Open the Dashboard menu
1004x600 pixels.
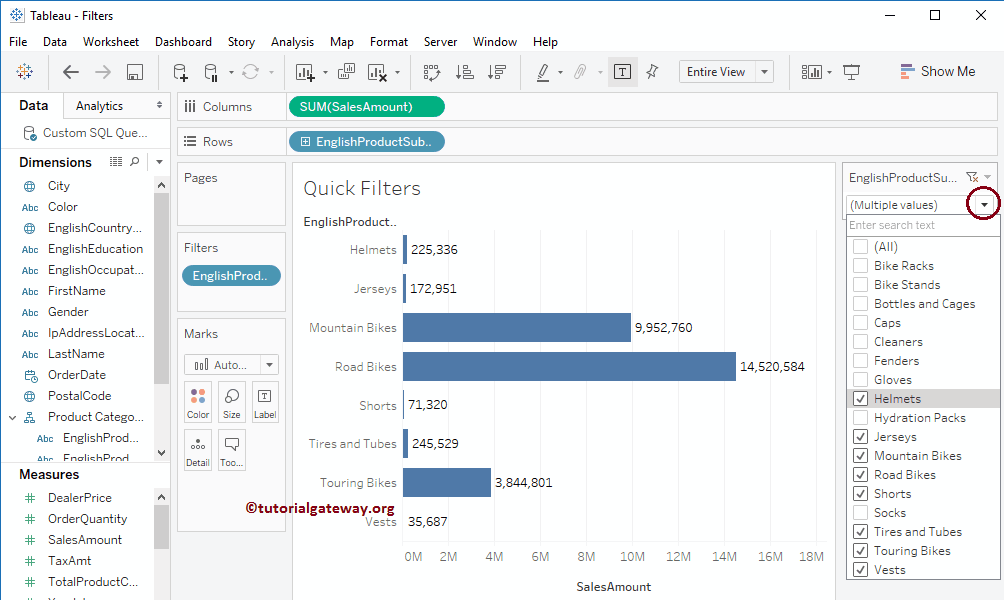(x=183, y=42)
